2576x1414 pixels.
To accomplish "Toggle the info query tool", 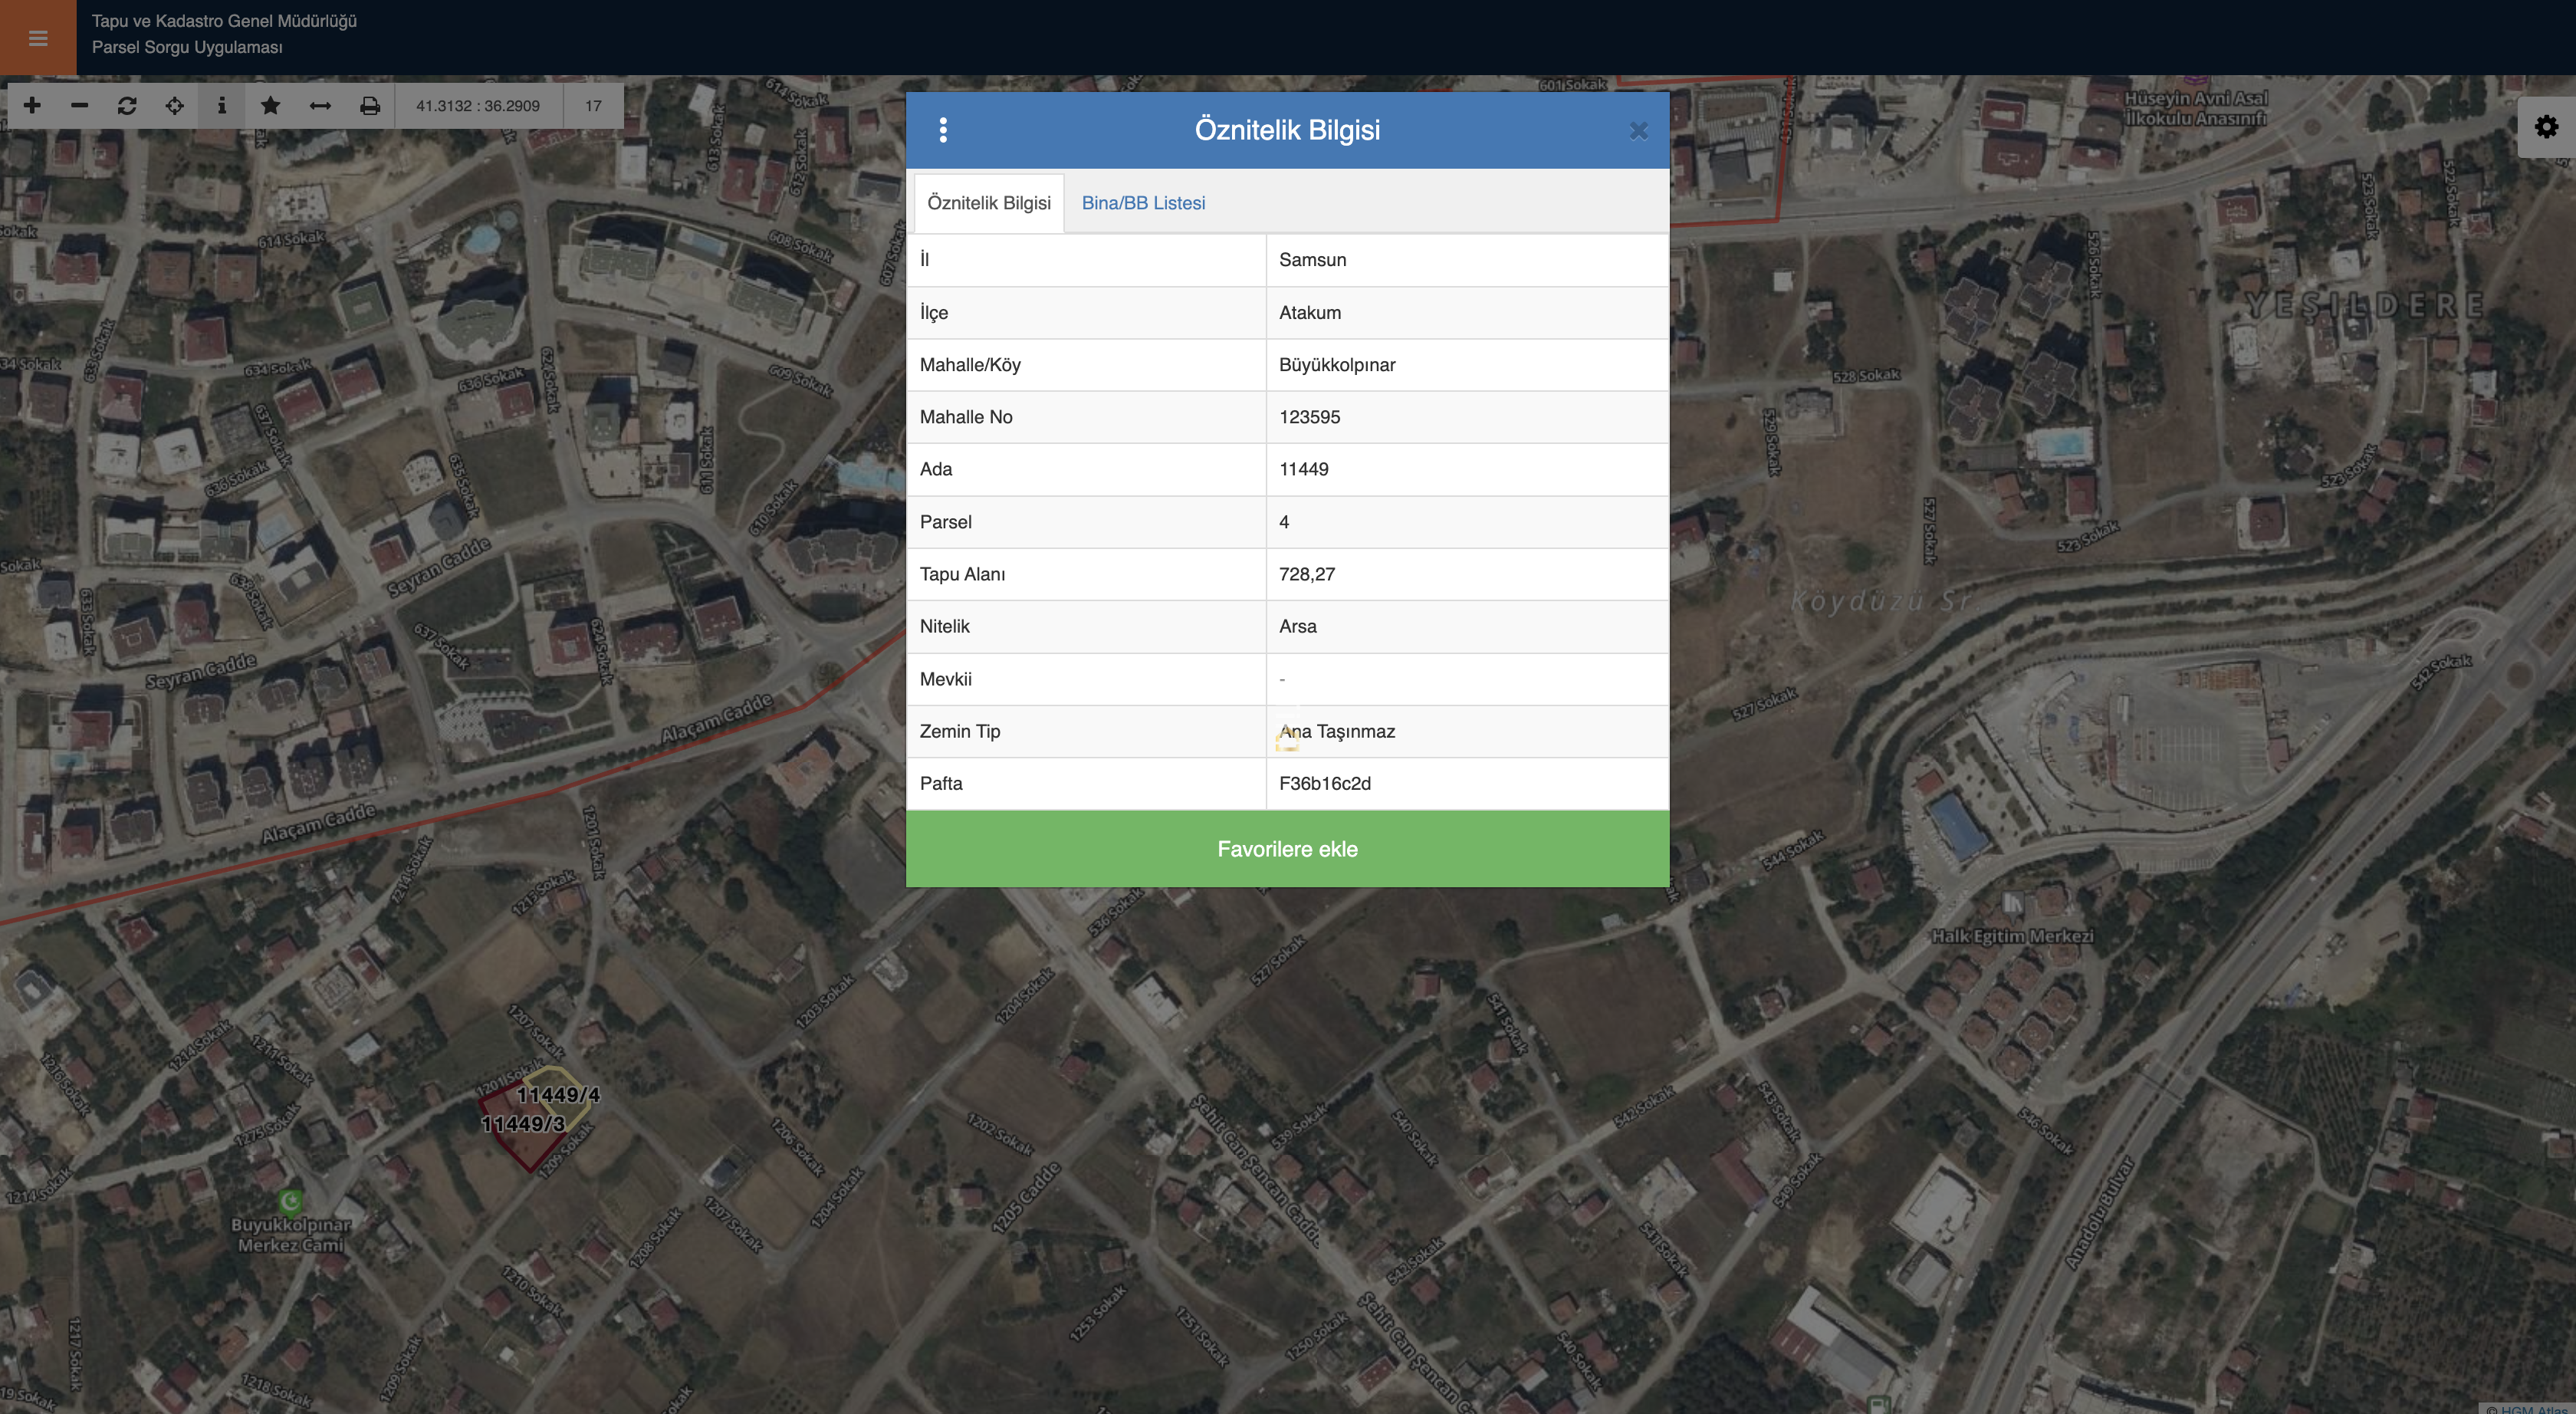I will [222, 106].
